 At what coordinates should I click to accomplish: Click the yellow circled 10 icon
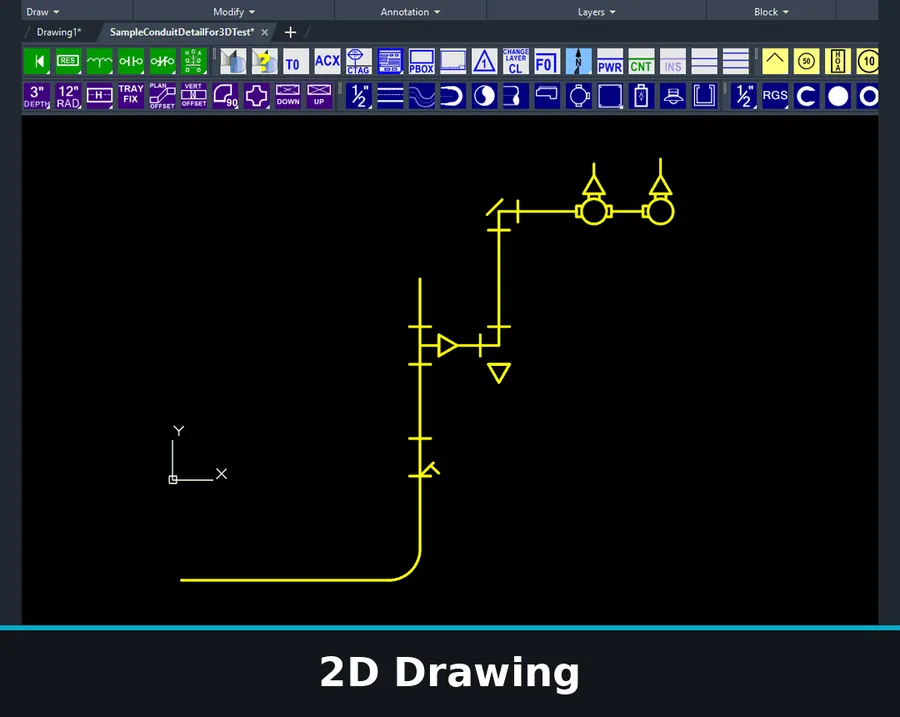[x=867, y=61]
